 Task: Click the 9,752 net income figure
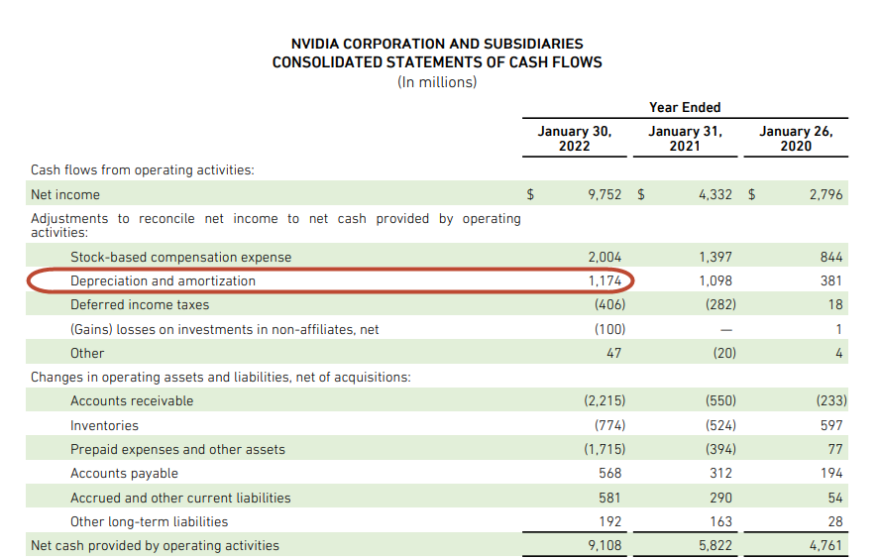[x=605, y=195]
